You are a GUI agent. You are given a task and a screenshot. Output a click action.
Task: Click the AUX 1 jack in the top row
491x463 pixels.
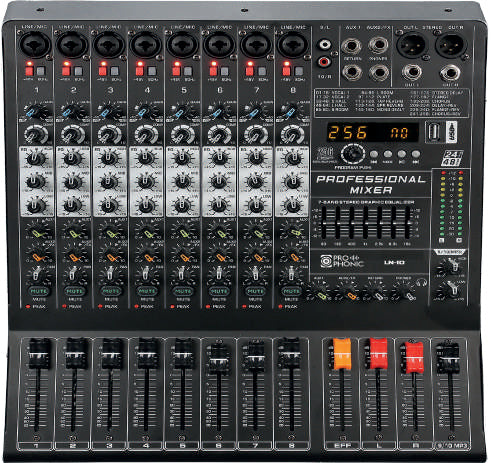pos(351,45)
